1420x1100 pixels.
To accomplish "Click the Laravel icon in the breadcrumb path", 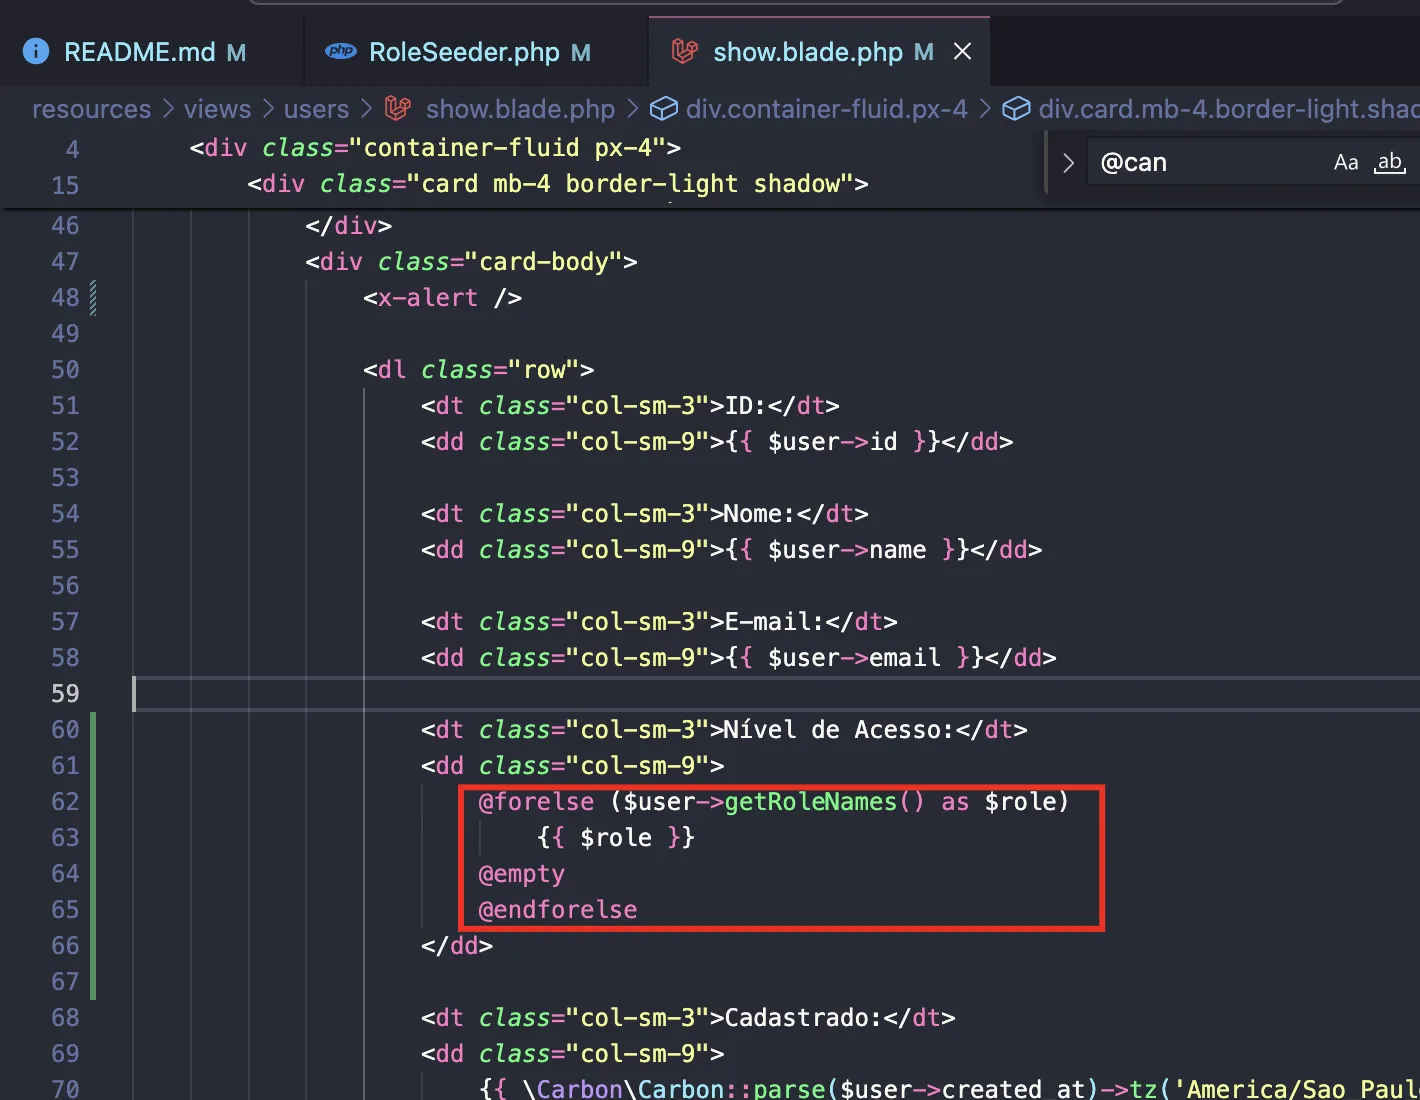I will [x=398, y=108].
